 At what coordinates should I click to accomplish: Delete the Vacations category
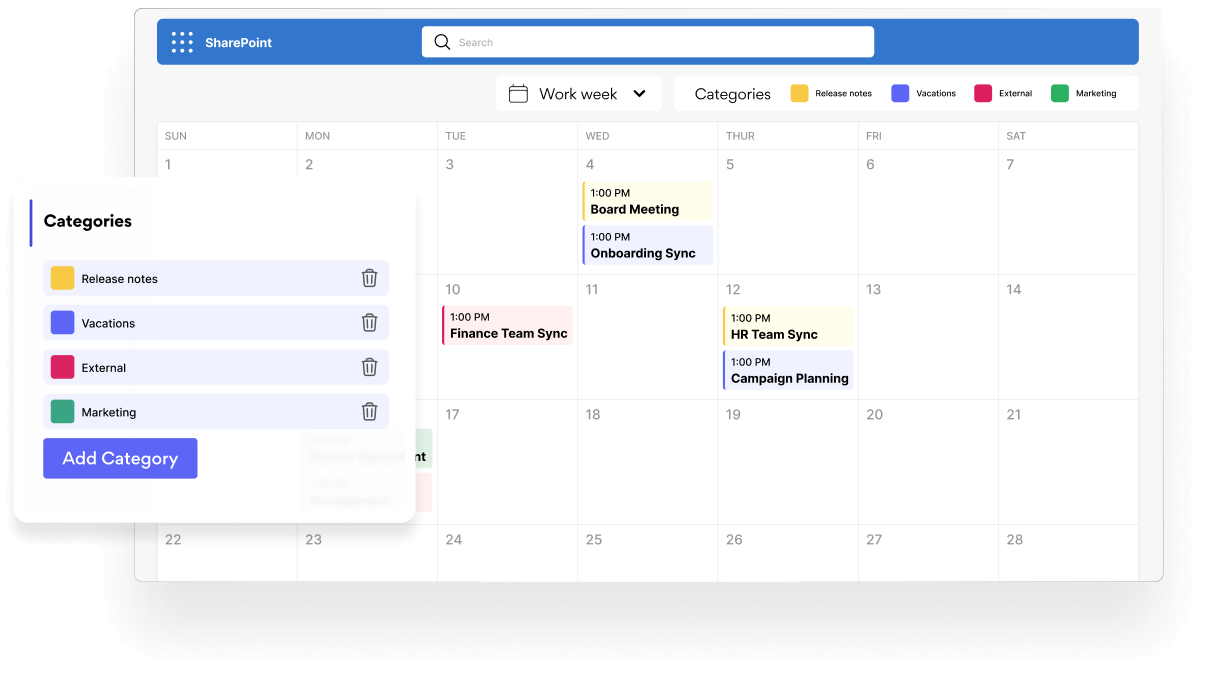pos(369,322)
